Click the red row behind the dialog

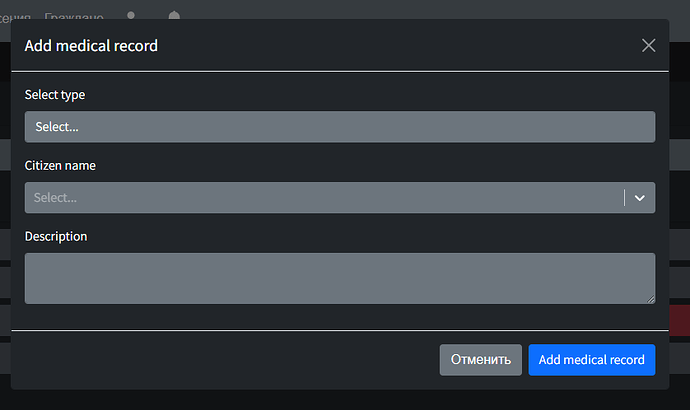[679, 320]
